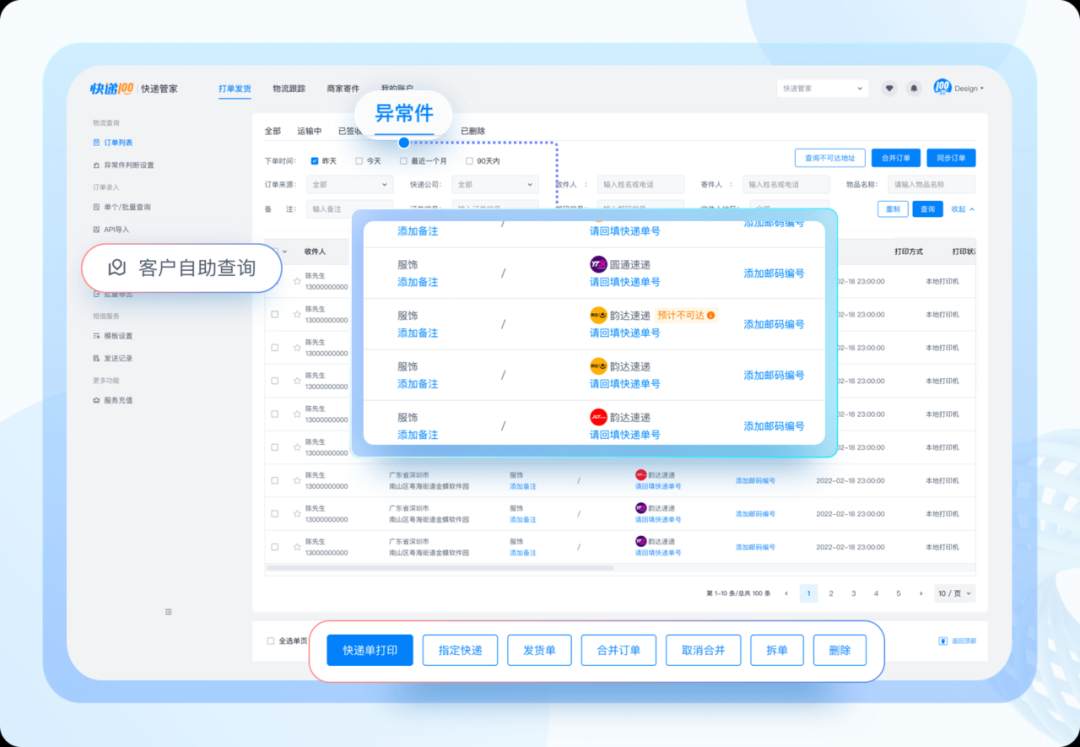Go to the next page arrow in pagination
This screenshot has height=747, width=1080.
921,593
